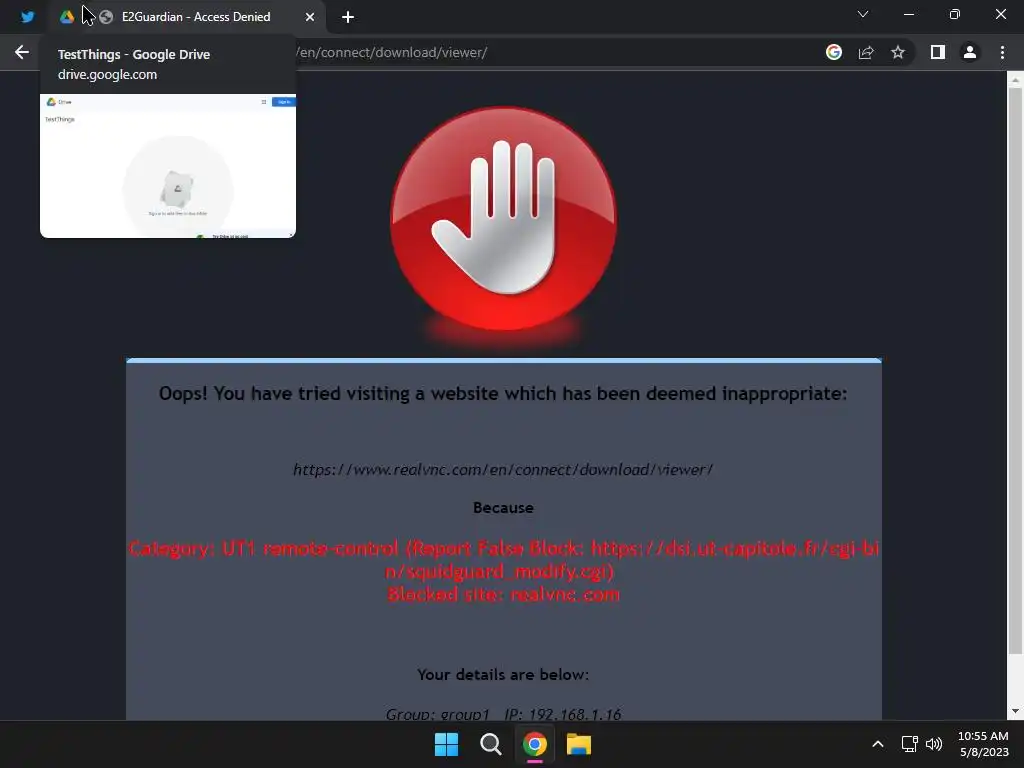Go back to the previous page
1024x768 pixels.
[22, 52]
